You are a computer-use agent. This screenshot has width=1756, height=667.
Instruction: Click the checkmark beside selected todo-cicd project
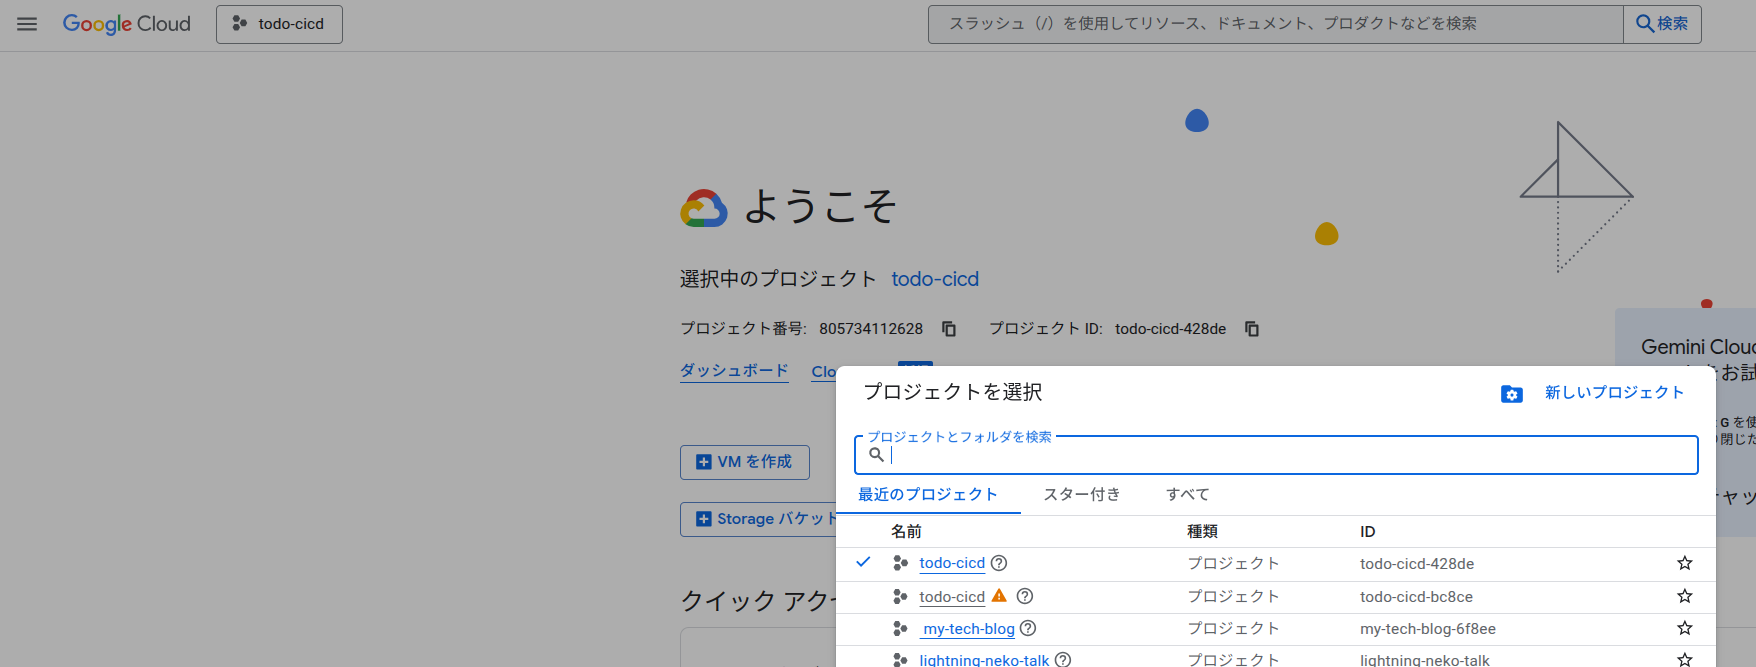[x=863, y=562]
